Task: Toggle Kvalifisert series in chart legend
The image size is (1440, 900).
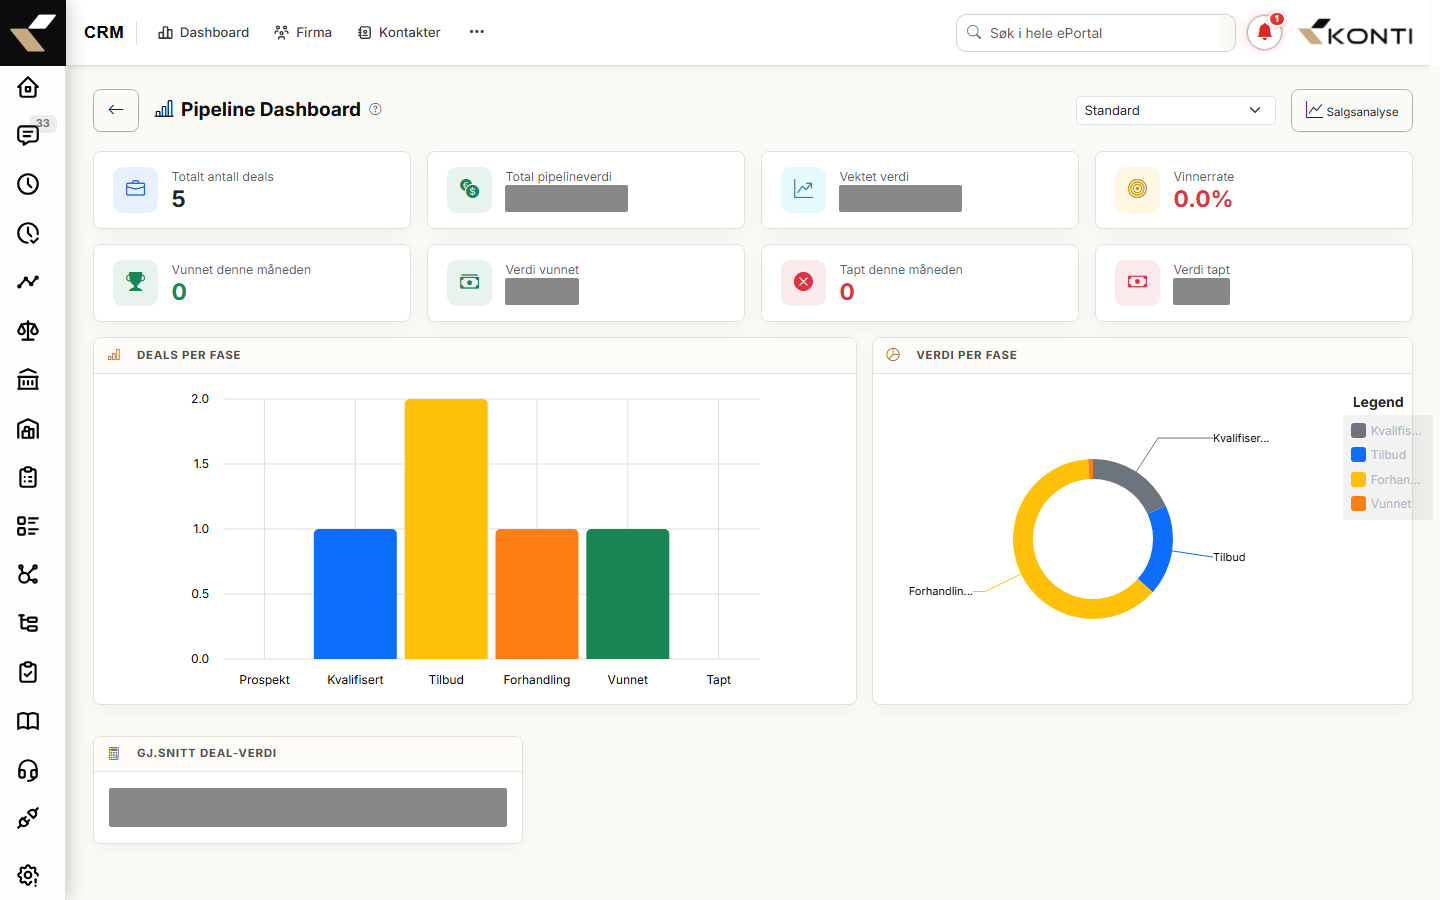Action: pyautogui.click(x=1386, y=431)
